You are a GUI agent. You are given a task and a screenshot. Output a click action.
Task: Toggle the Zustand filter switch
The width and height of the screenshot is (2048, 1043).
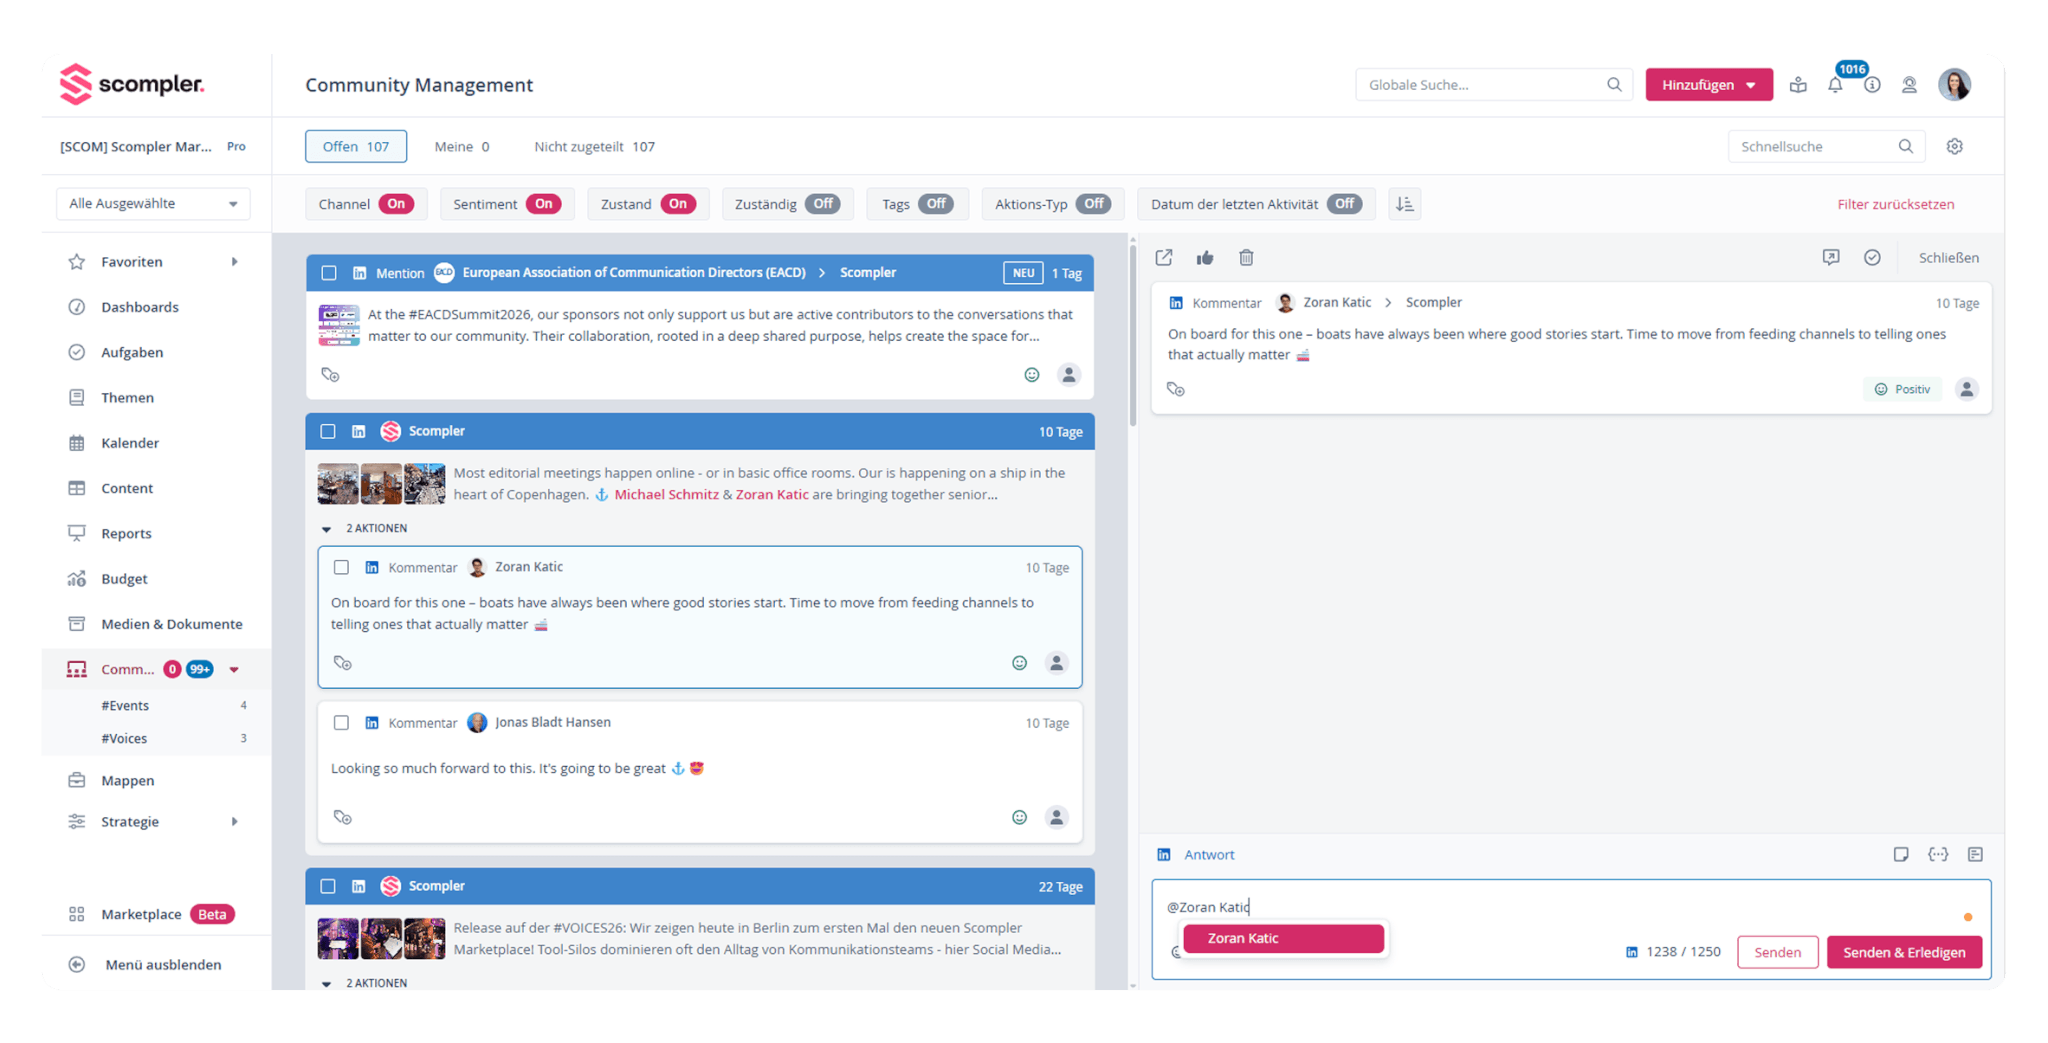[677, 204]
